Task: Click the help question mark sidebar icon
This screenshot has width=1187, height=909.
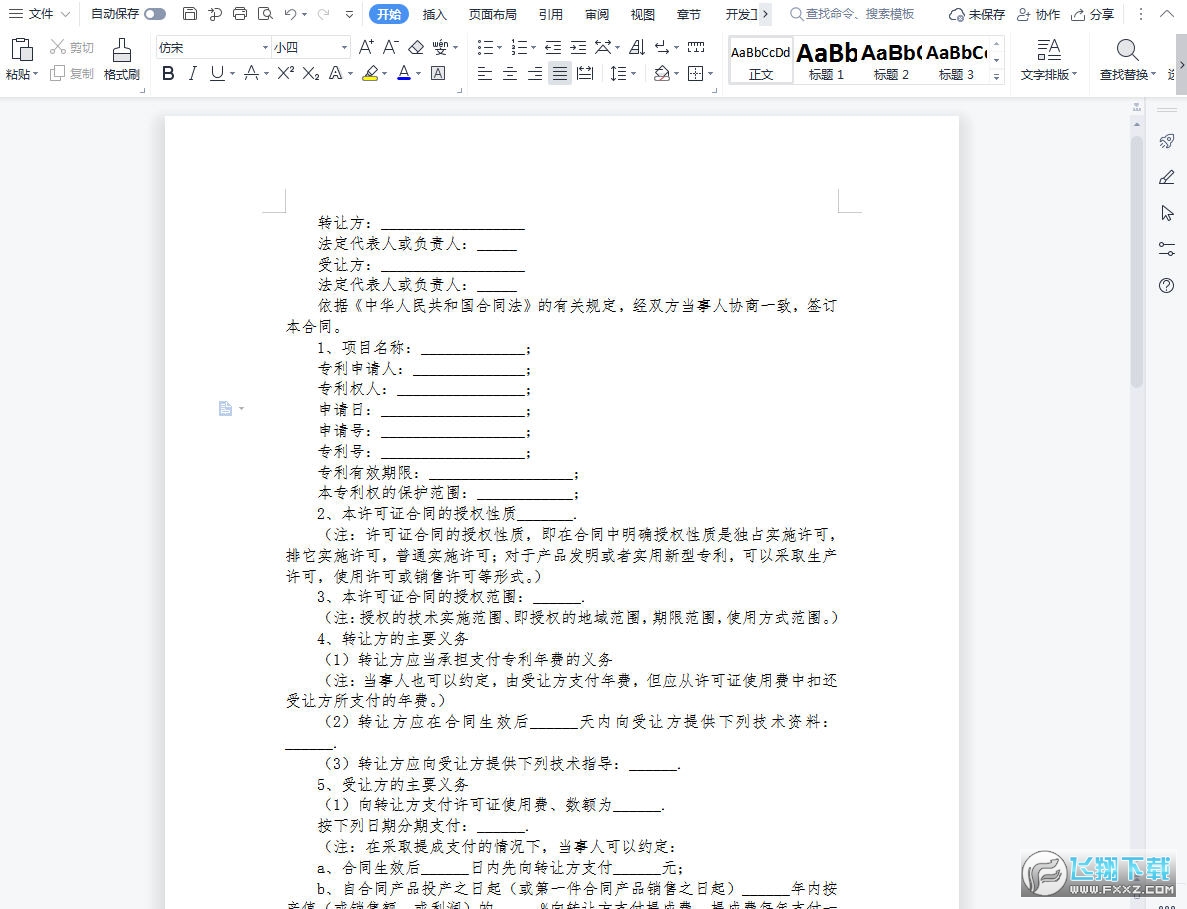Action: 1167,285
